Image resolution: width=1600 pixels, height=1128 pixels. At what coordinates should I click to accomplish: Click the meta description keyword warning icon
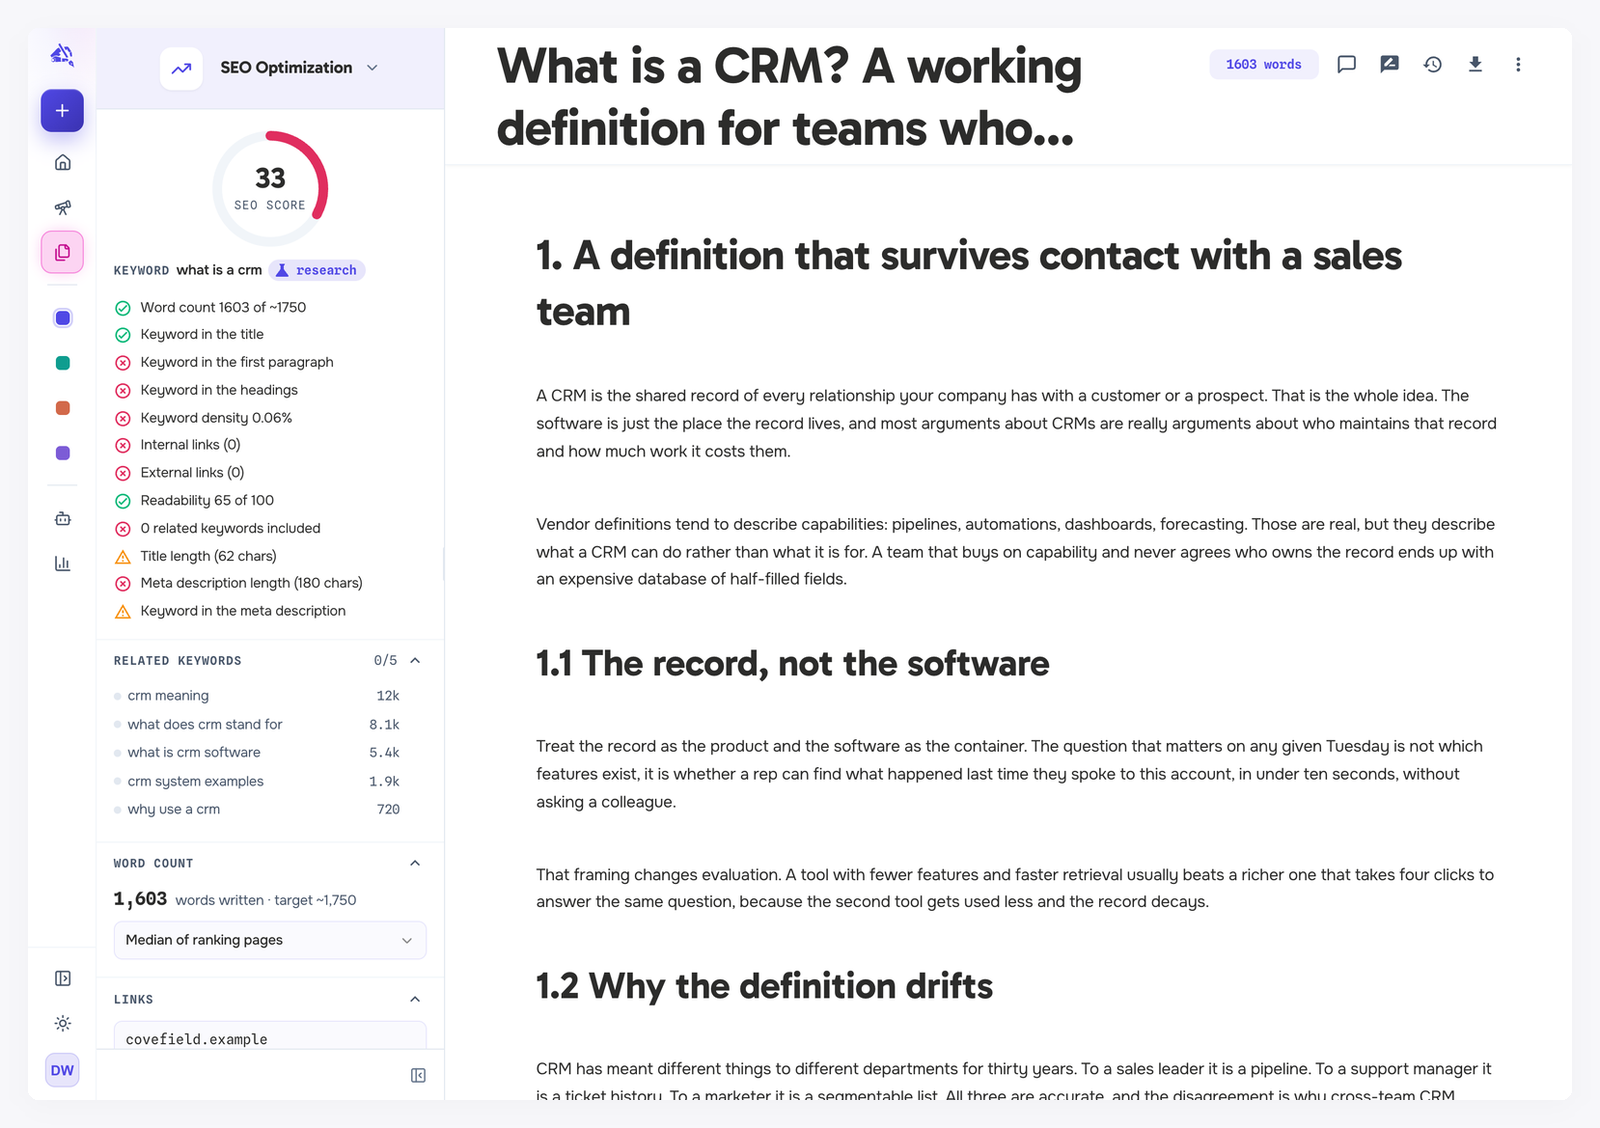click(x=123, y=611)
